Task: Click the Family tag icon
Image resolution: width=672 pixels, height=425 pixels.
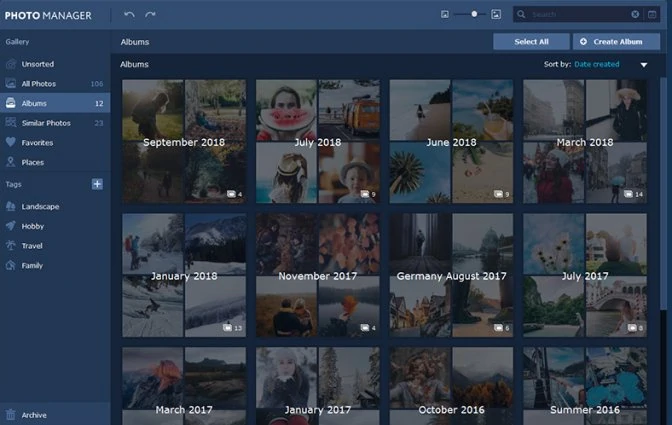Action: tap(11, 265)
